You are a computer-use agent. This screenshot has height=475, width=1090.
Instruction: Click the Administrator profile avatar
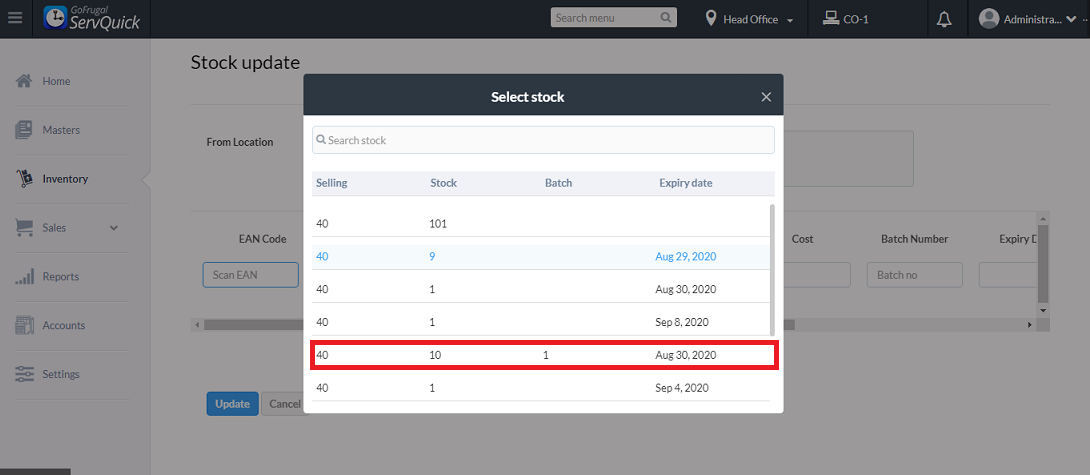(989, 19)
